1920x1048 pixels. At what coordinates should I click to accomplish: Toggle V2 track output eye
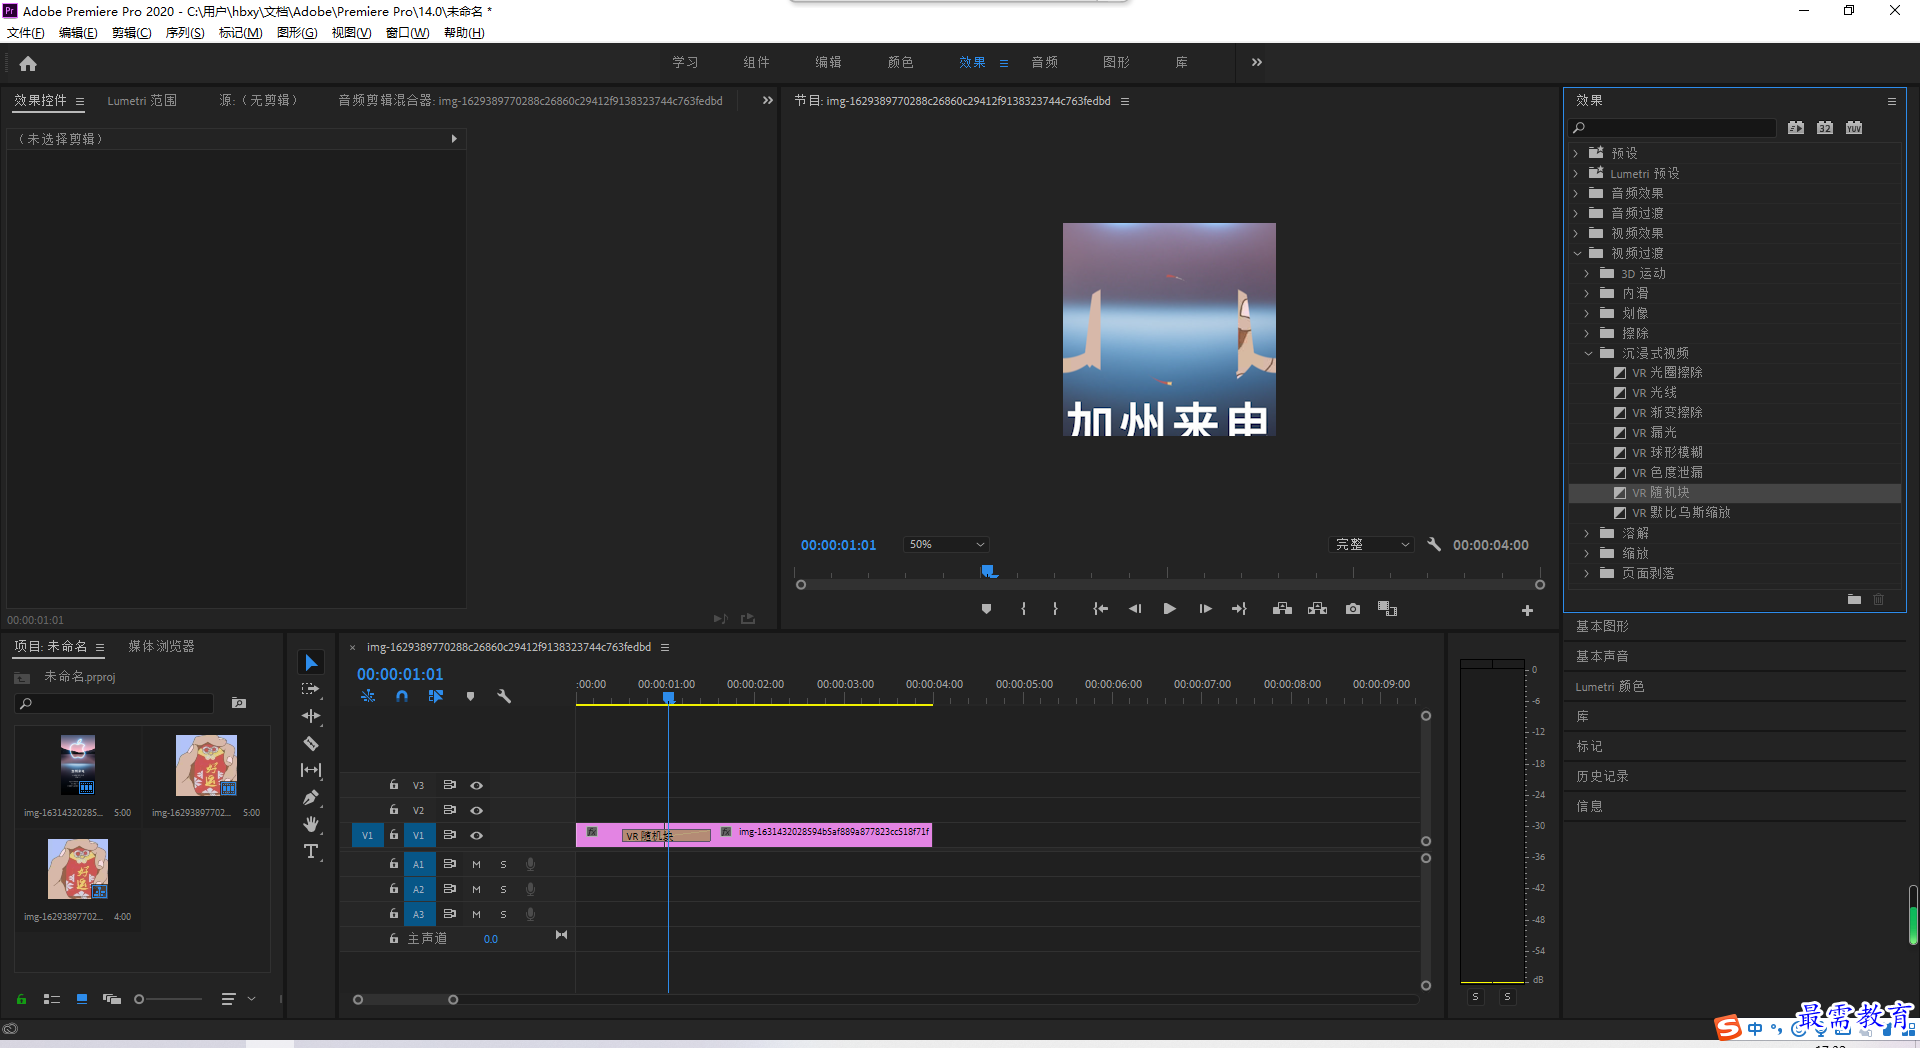pyautogui.click(x=477, y=810)
